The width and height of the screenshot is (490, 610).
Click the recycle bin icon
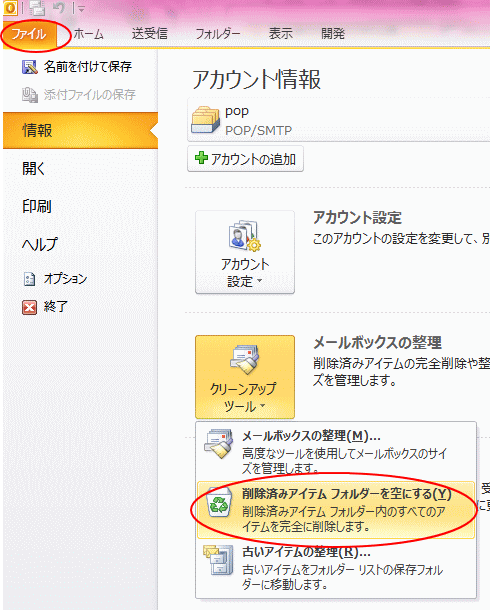point(219,503)
